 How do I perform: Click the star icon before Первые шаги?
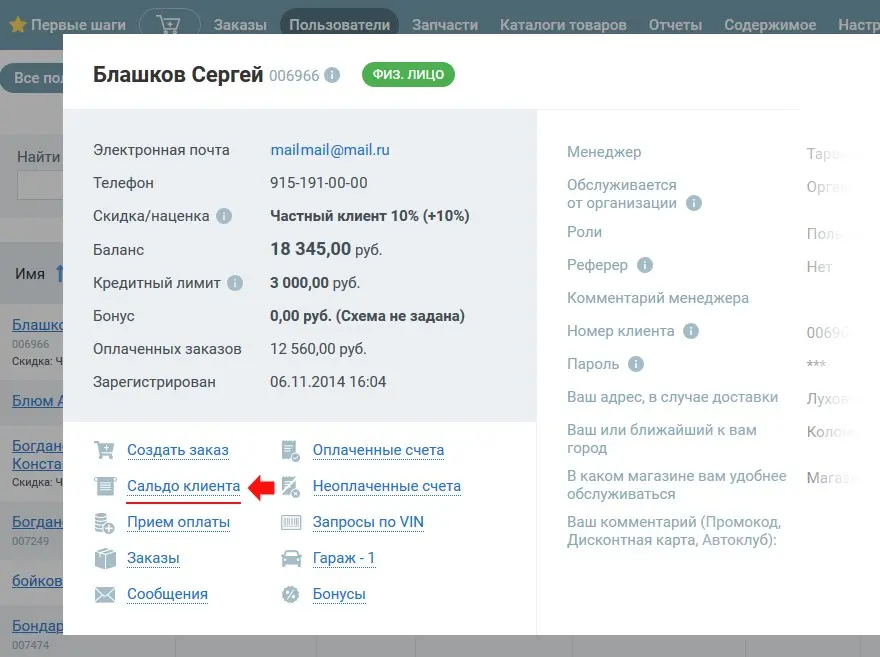(x=17, y=22)
